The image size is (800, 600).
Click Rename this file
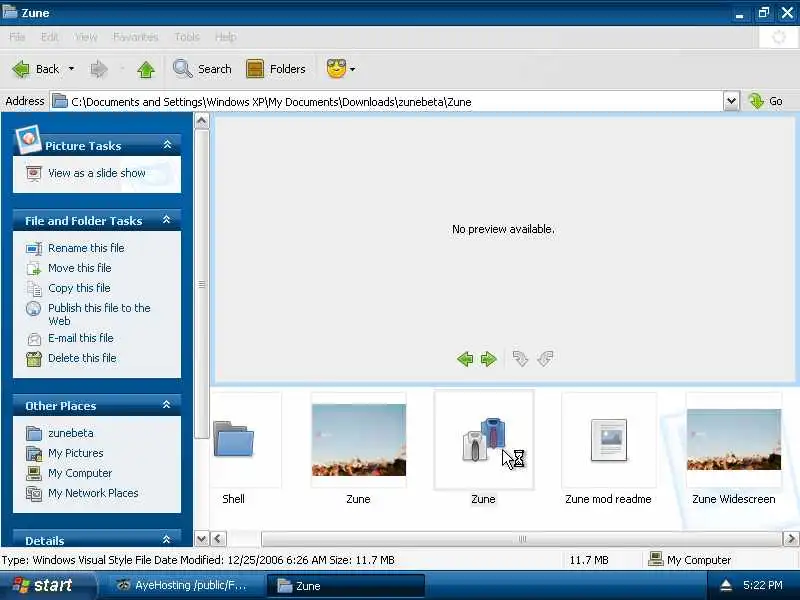point(86,248)
